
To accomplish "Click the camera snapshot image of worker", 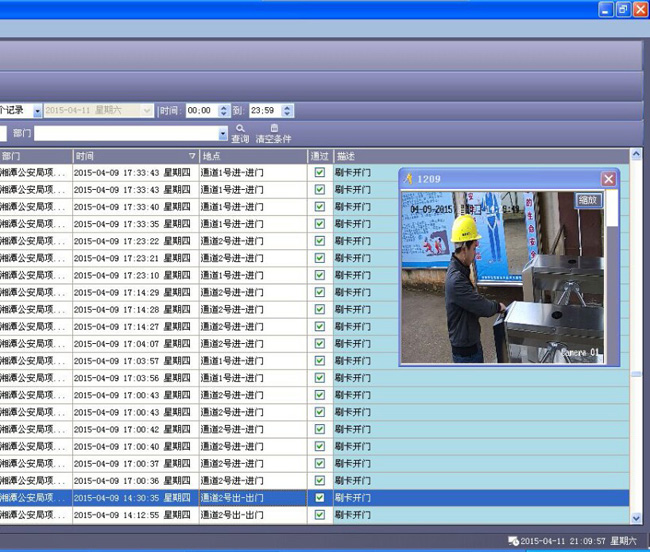I will tap(500, 277).
